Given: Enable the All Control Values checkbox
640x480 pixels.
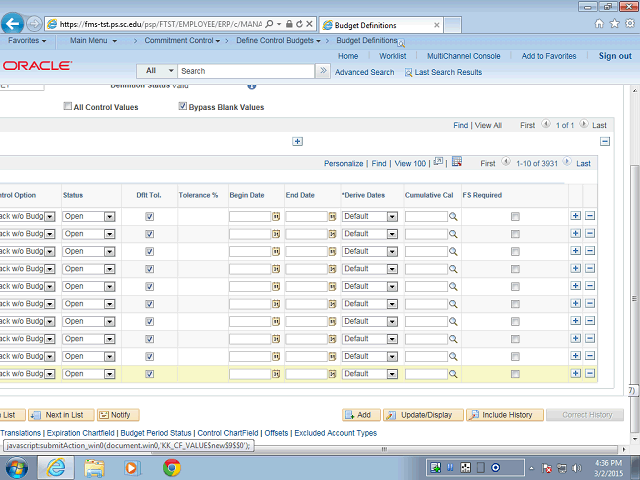Looking at the screenshot, I should (x=68, y=107).
